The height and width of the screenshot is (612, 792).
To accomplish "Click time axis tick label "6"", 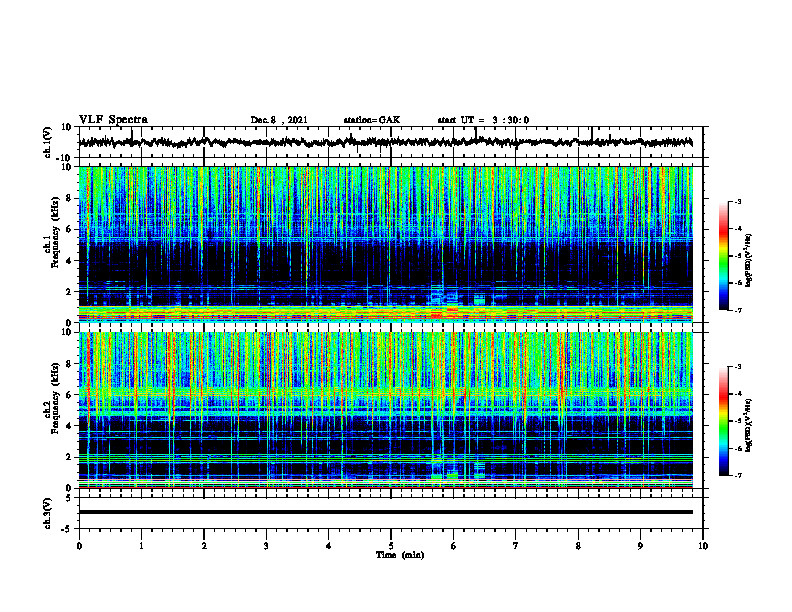I will 454,546.
